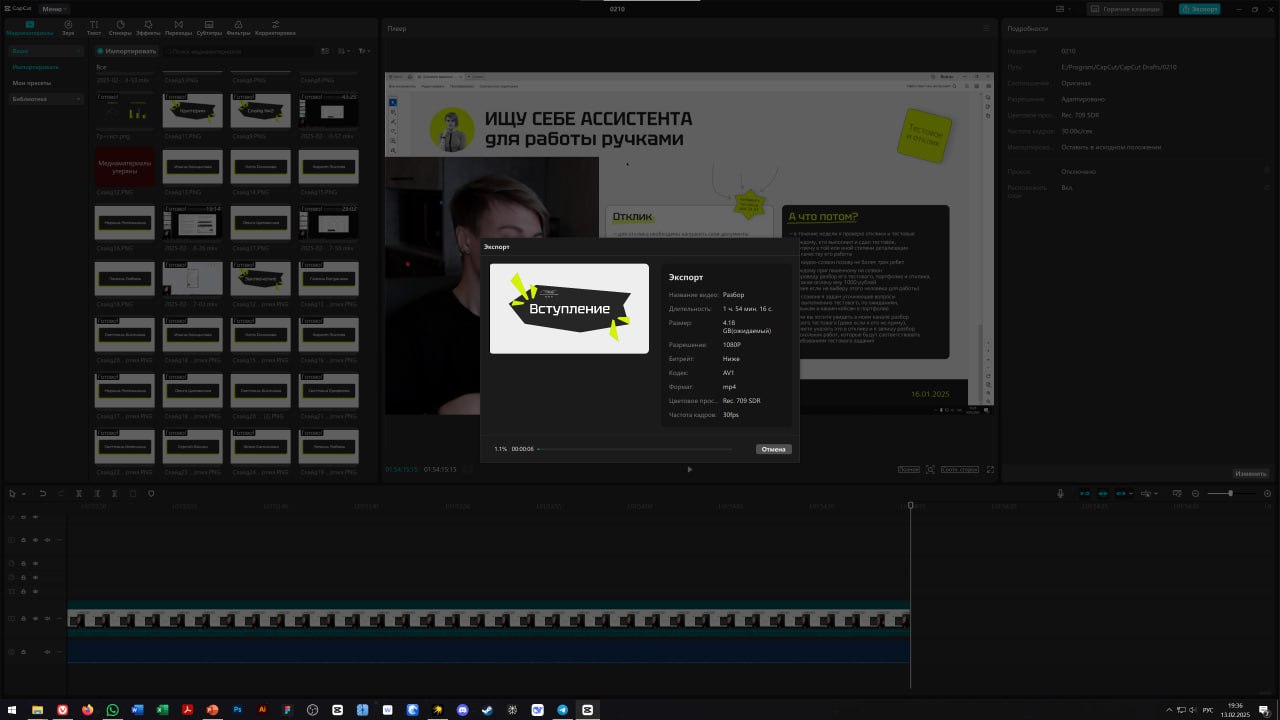The height and width of the screenshot is (720, 1280).
Task: Select the Все media category label
Action: (101, 67)
